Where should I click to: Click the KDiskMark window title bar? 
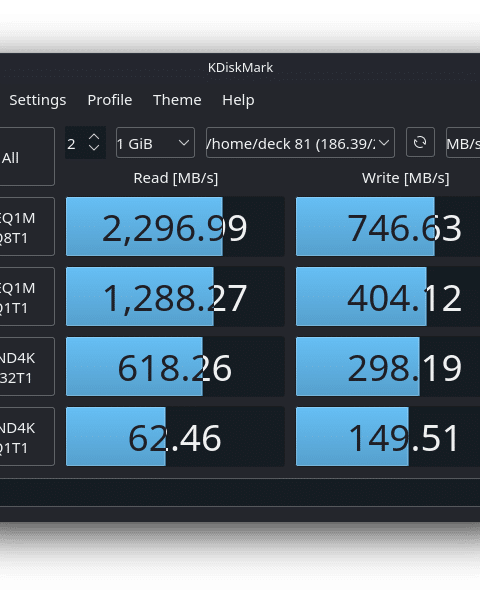[x=240, y=68]
